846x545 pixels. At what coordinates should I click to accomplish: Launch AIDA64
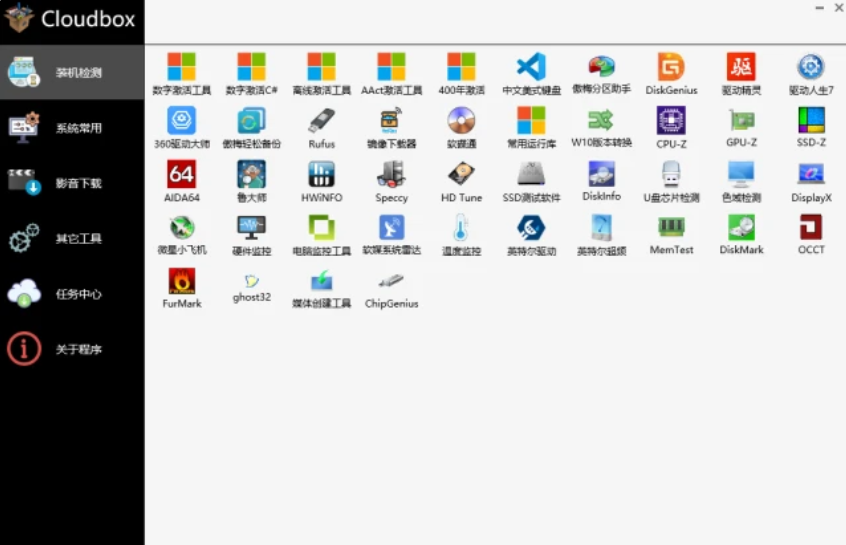pyautogui.click(x=181, y=182)
